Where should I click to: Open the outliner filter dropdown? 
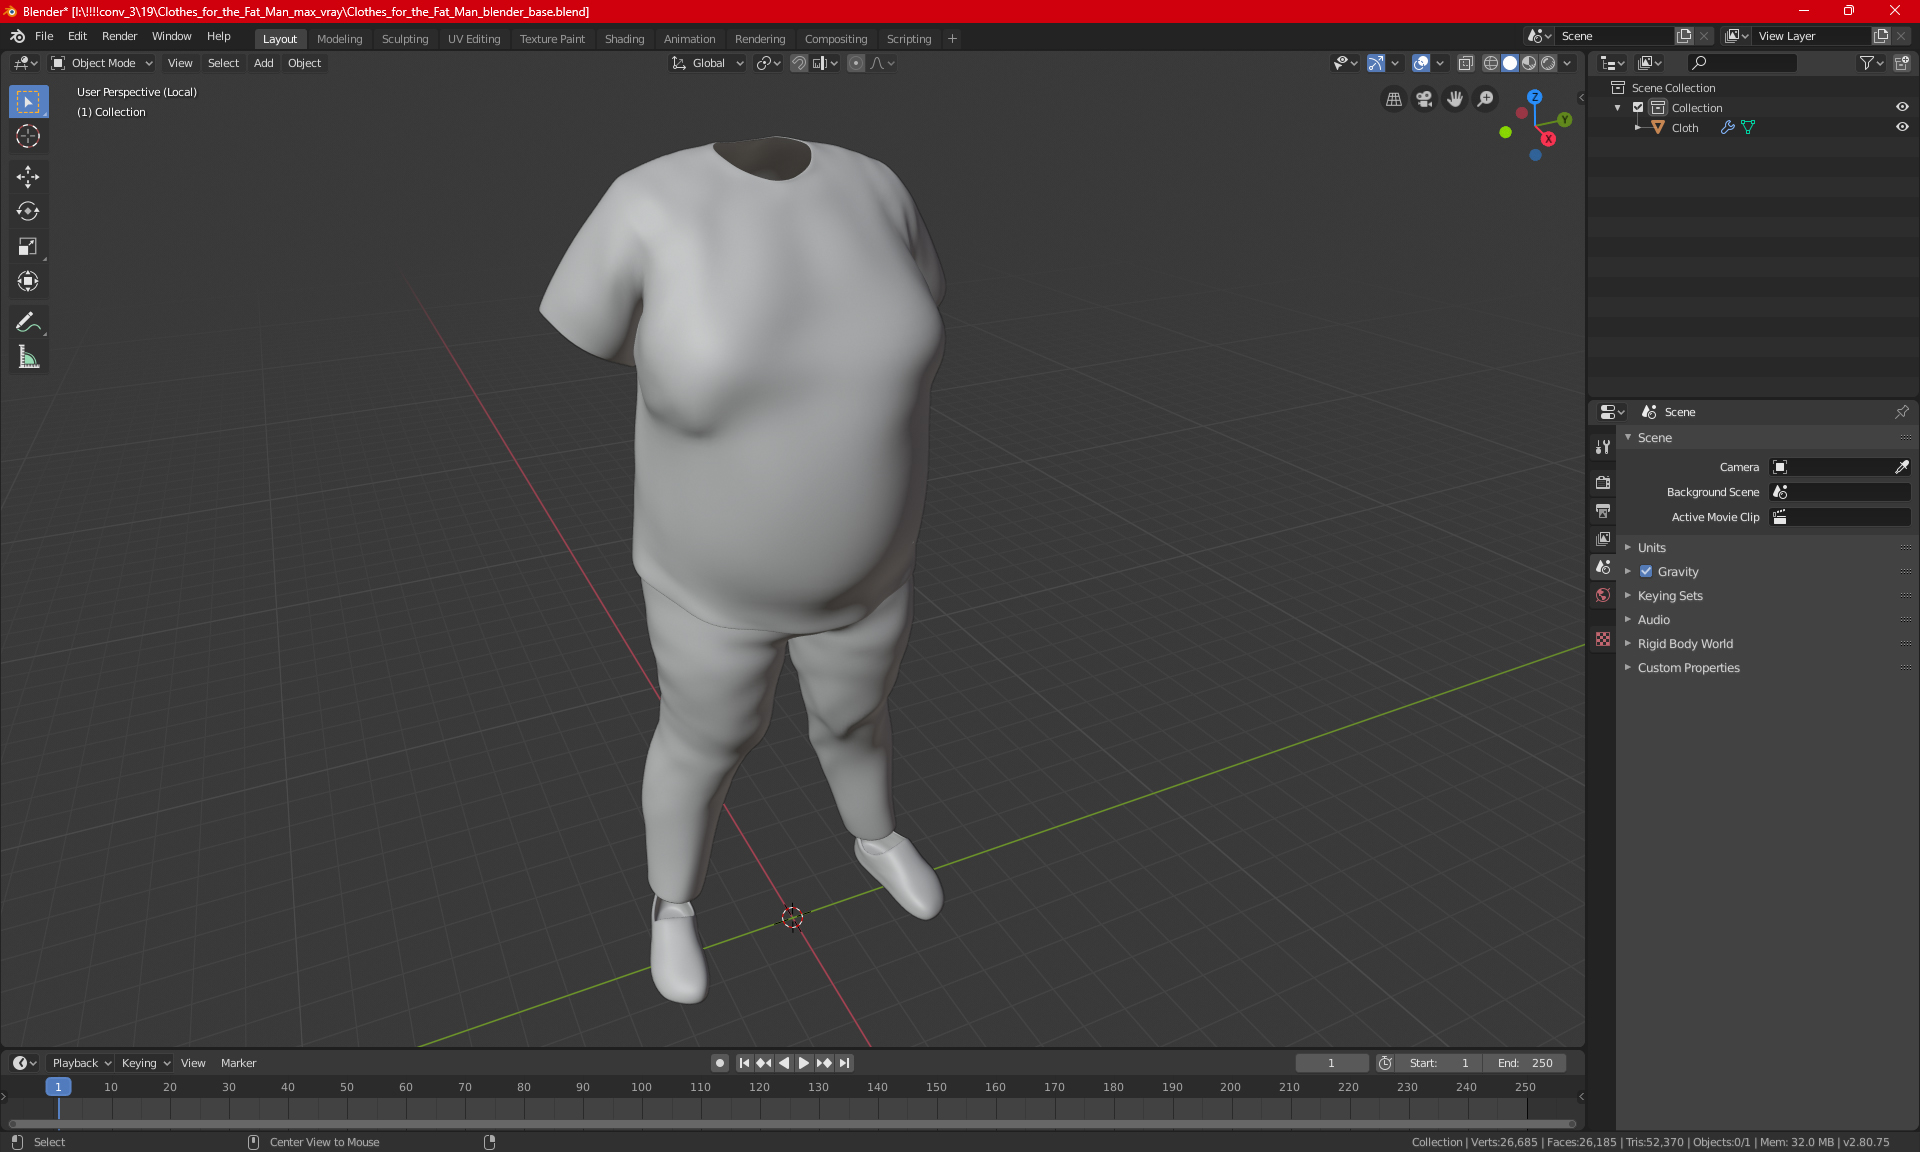point(1871,63)
